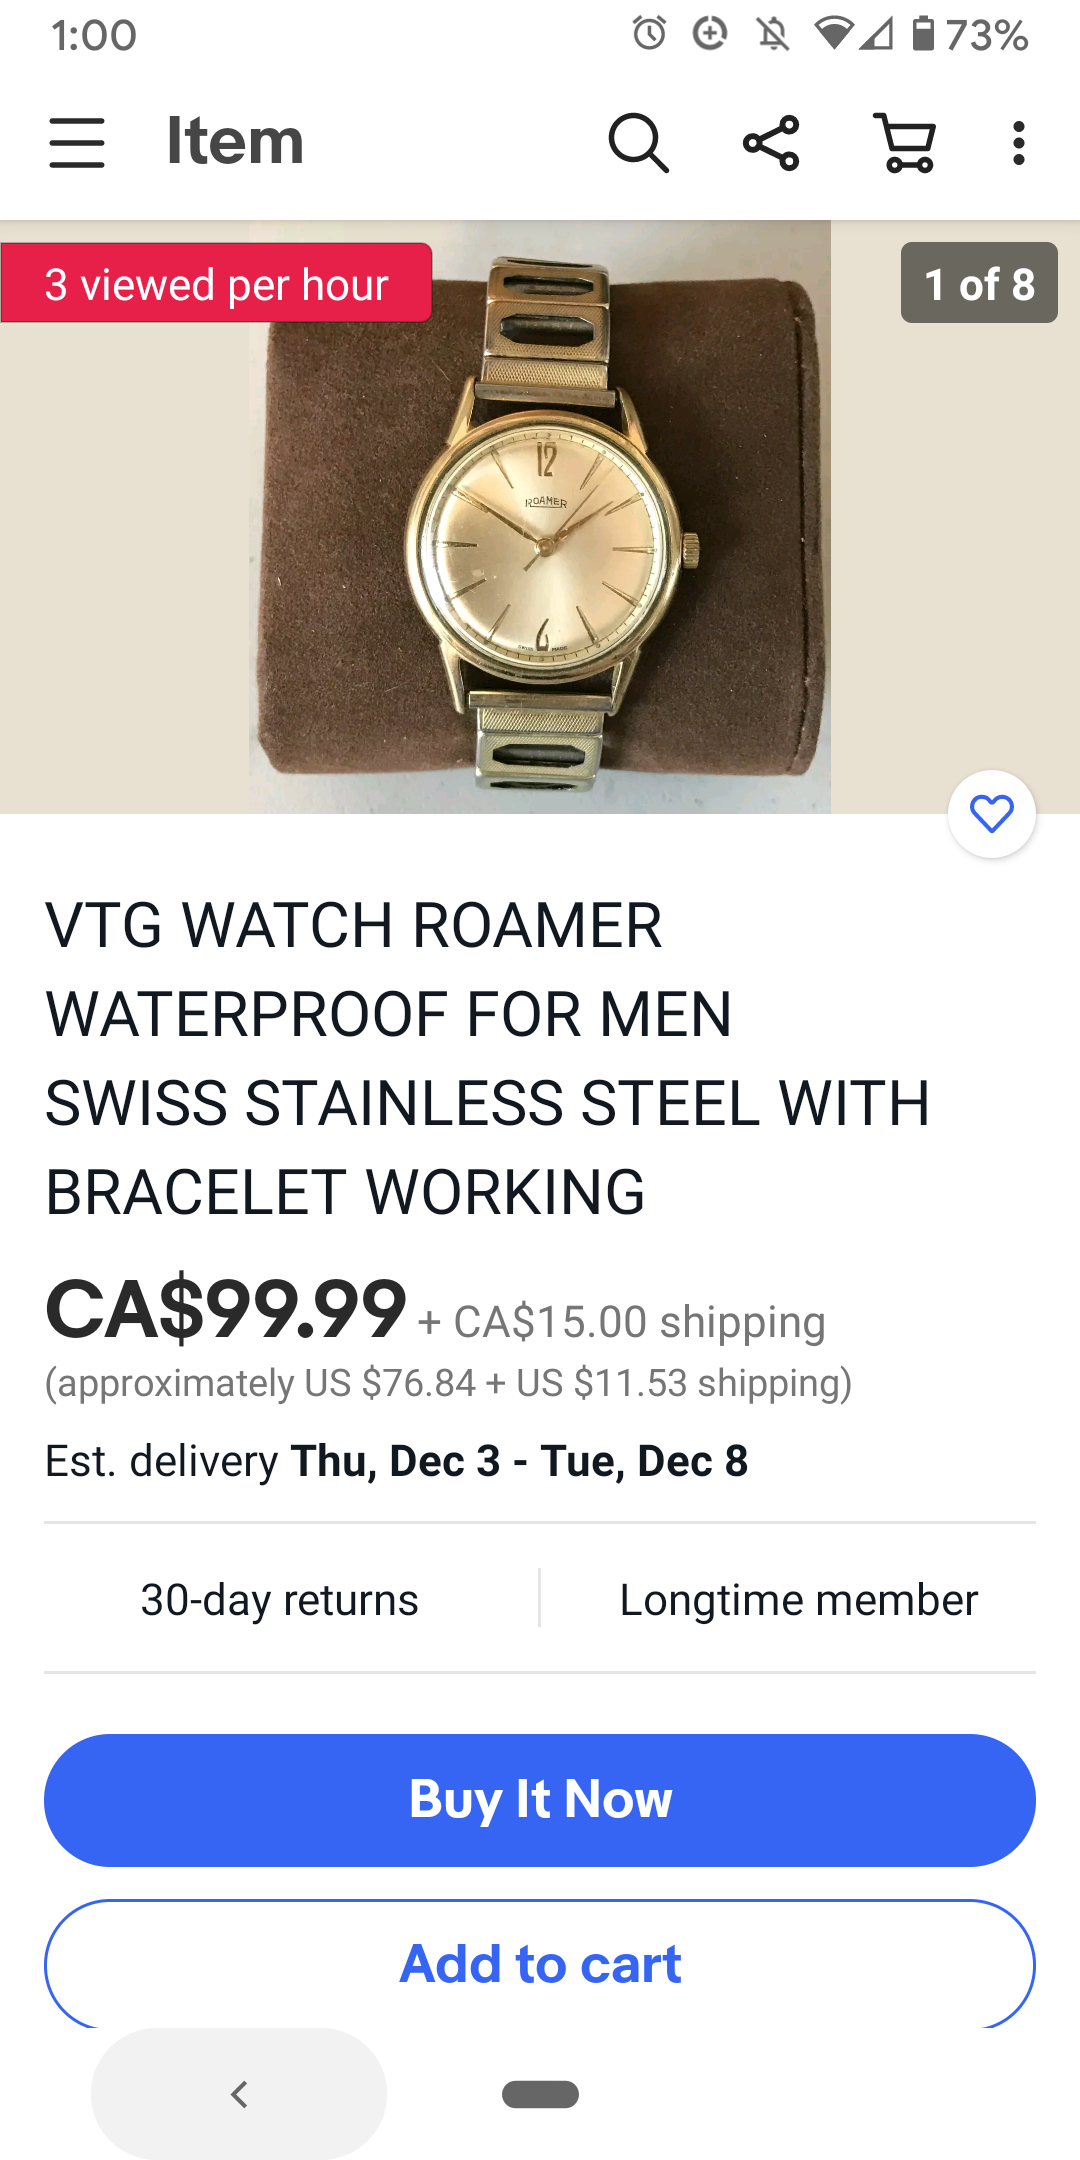
Task: Share this watch listing
Action: click(771, 143)
